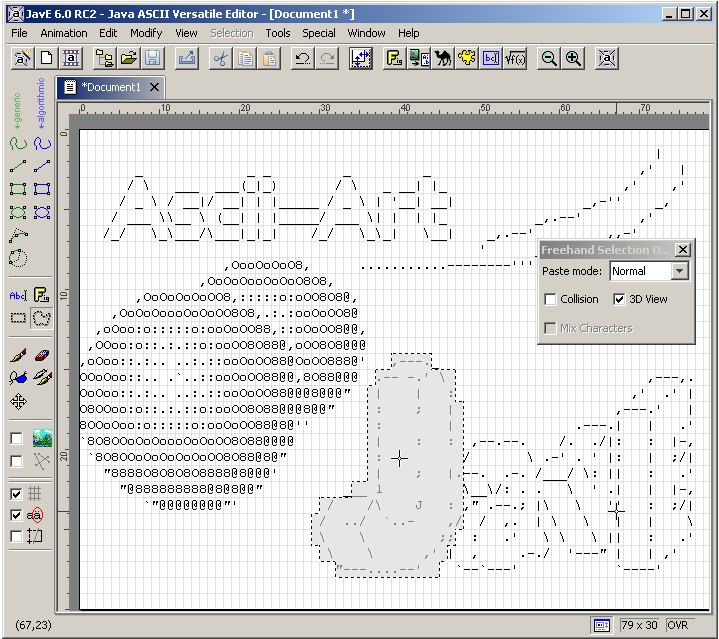Click the export arrow toolbar icon

point(187,58)
